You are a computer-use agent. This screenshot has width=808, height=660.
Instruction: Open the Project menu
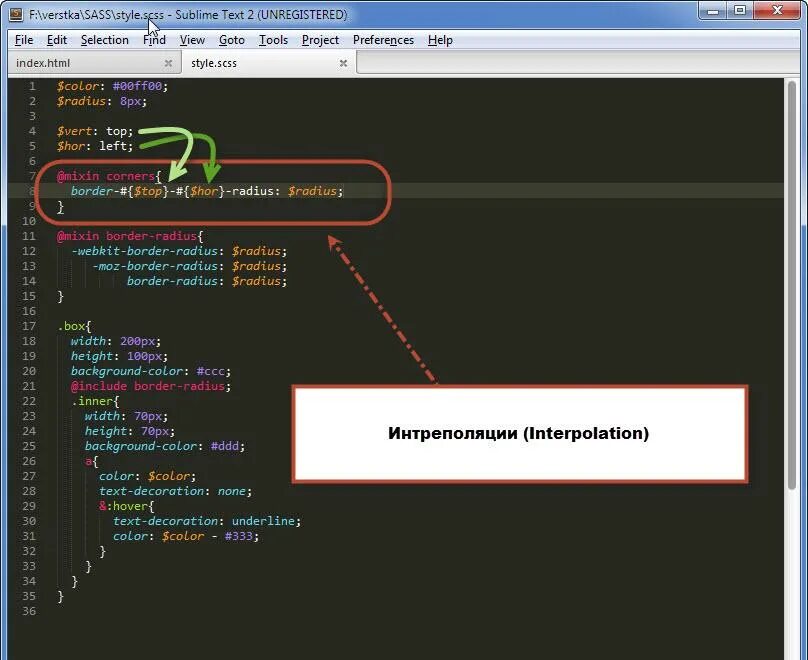coord(320,40)
